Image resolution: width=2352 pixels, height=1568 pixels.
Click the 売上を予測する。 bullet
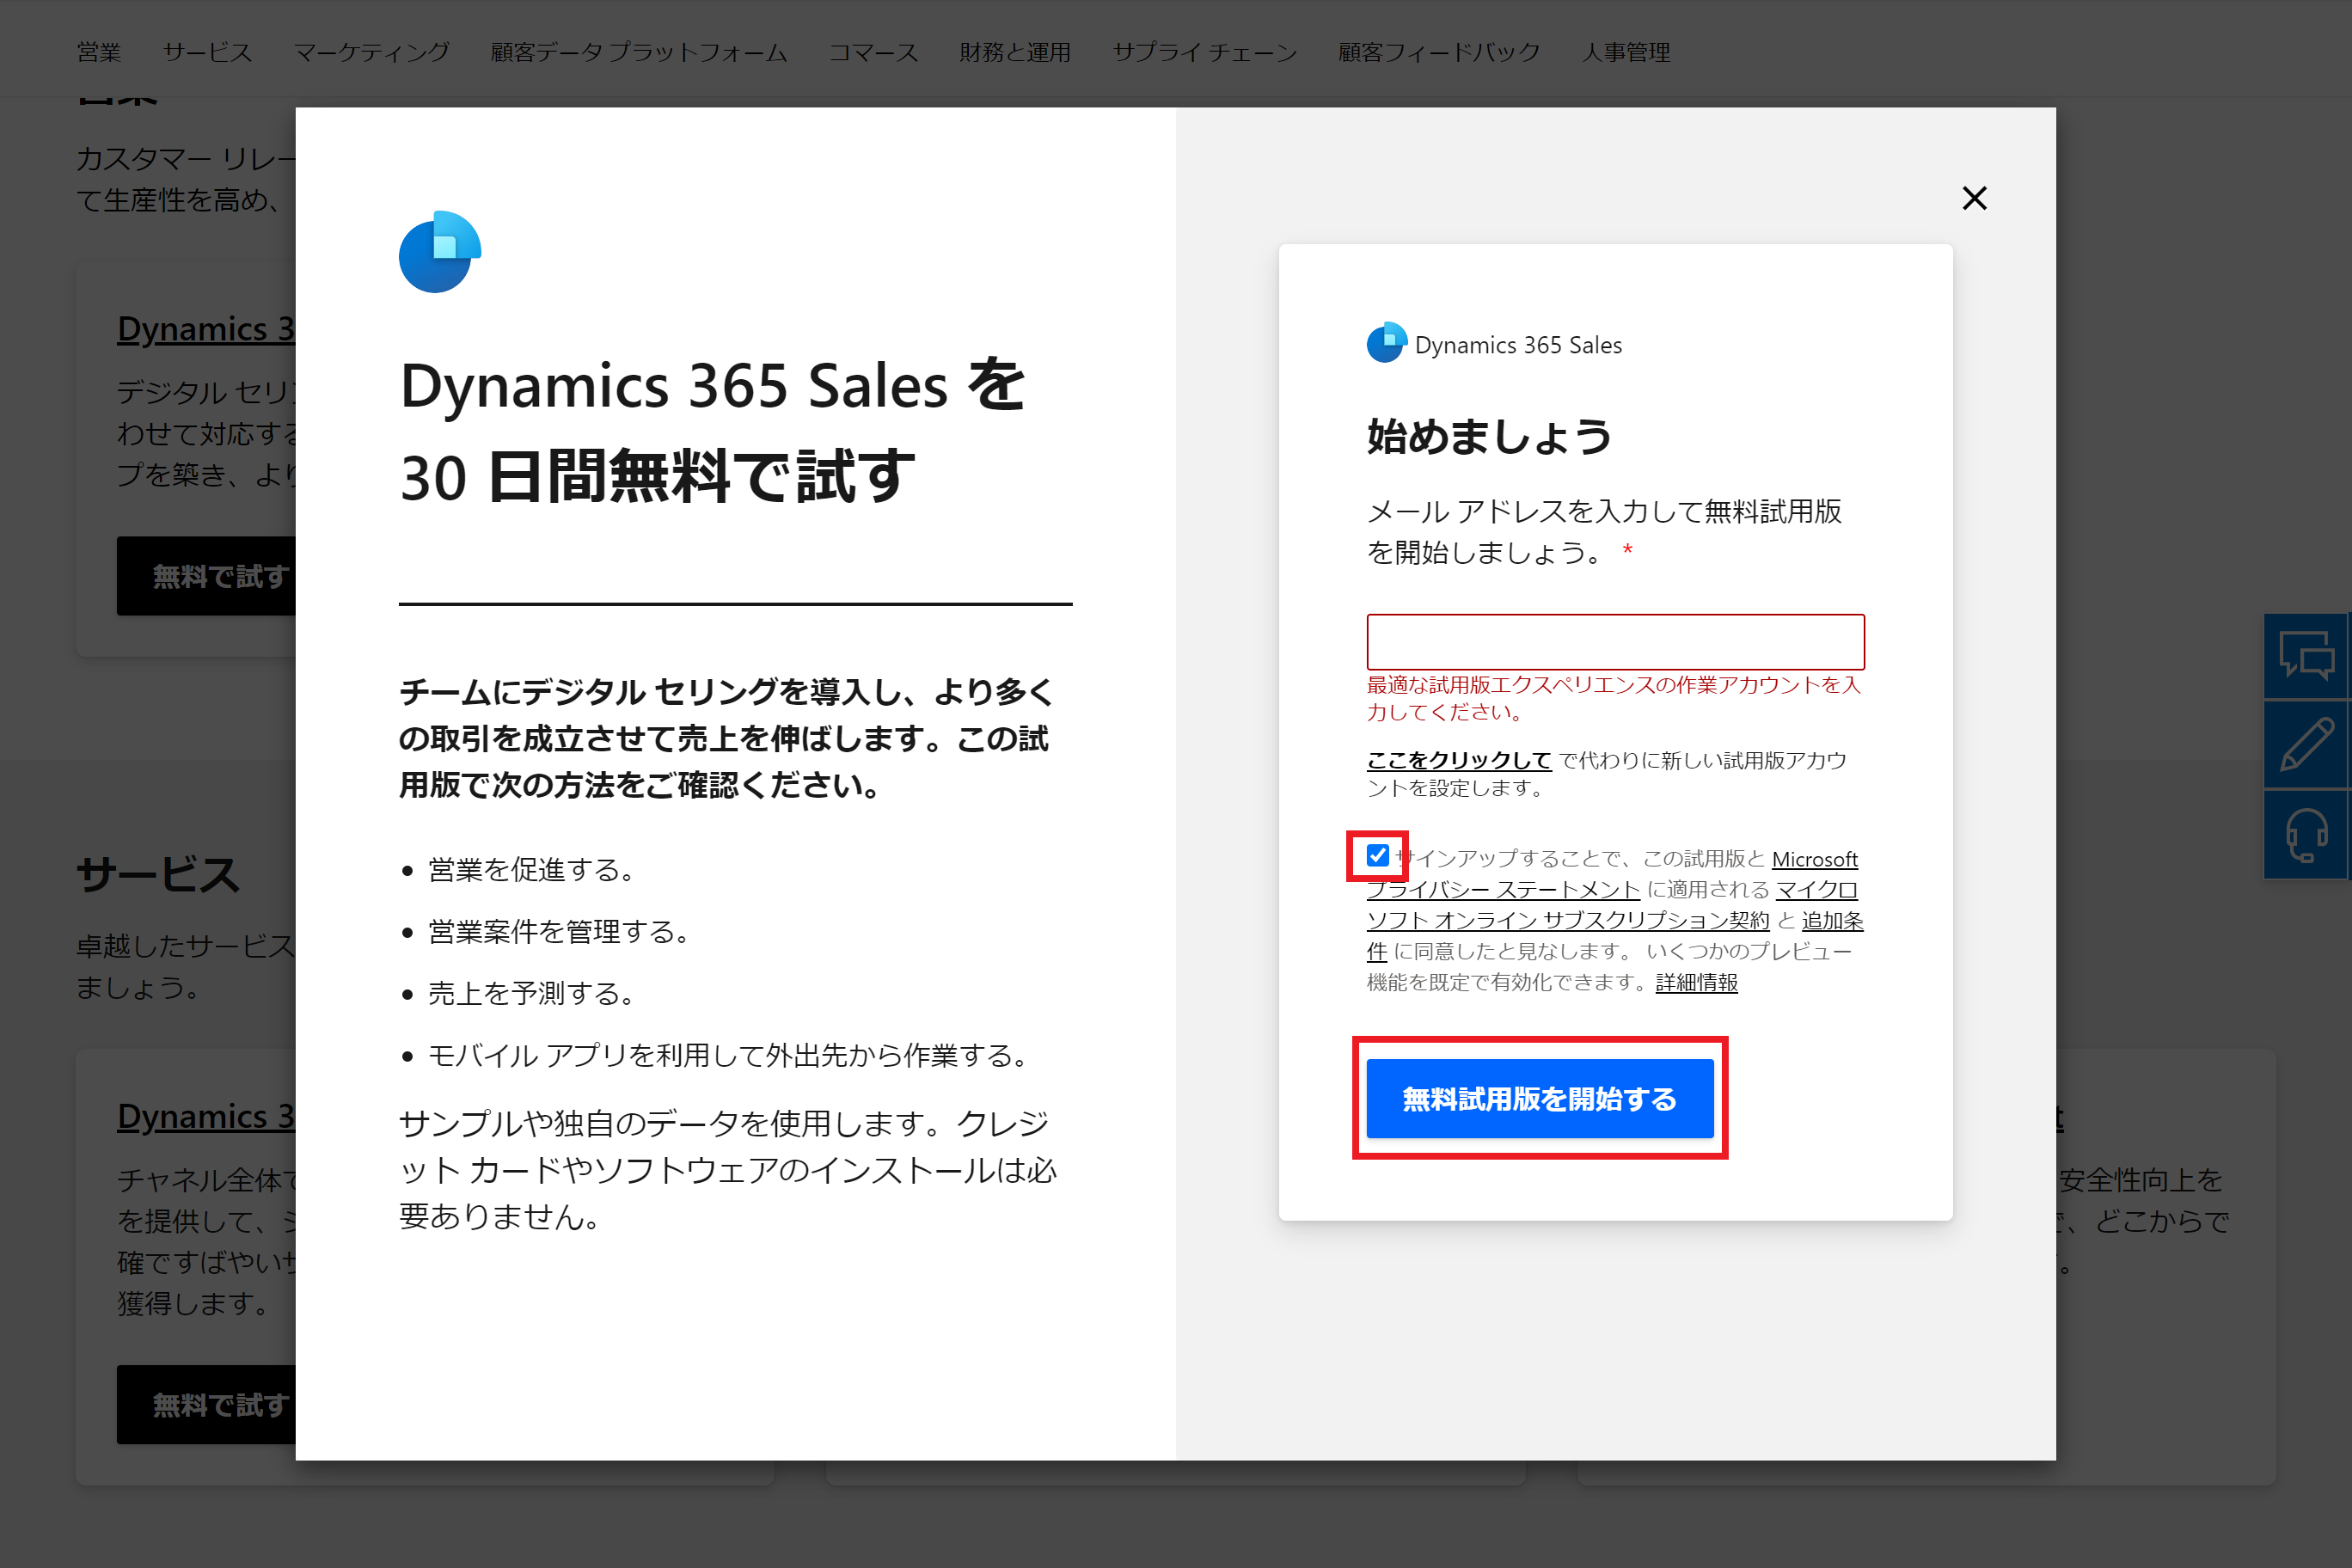(x=530, y=993)
